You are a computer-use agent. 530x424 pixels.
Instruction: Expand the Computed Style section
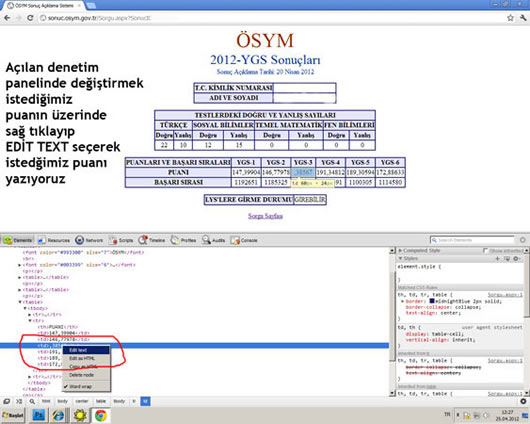400,251
